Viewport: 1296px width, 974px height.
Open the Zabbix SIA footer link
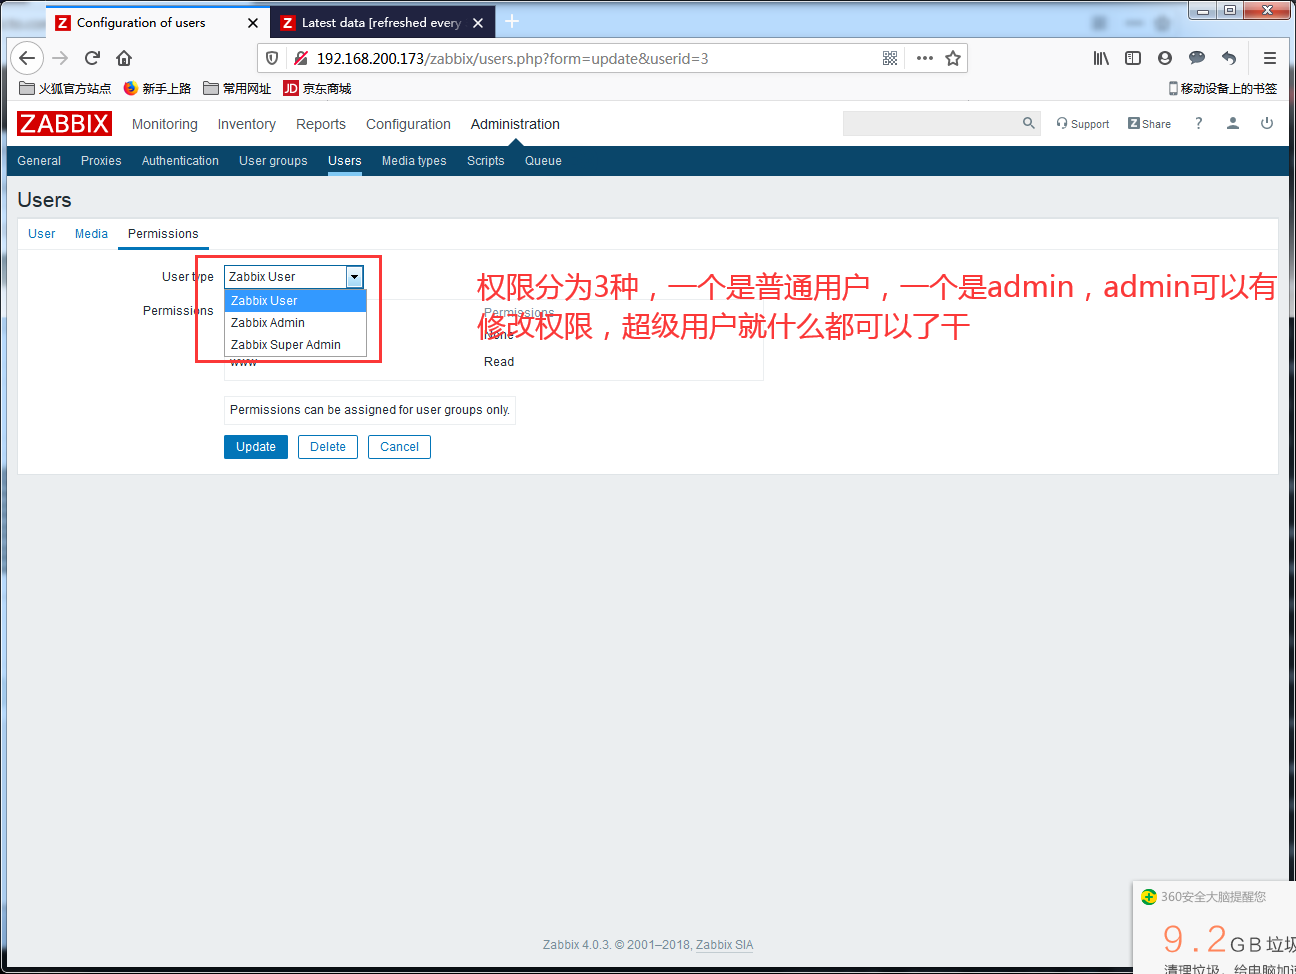(x=724, y=945)
